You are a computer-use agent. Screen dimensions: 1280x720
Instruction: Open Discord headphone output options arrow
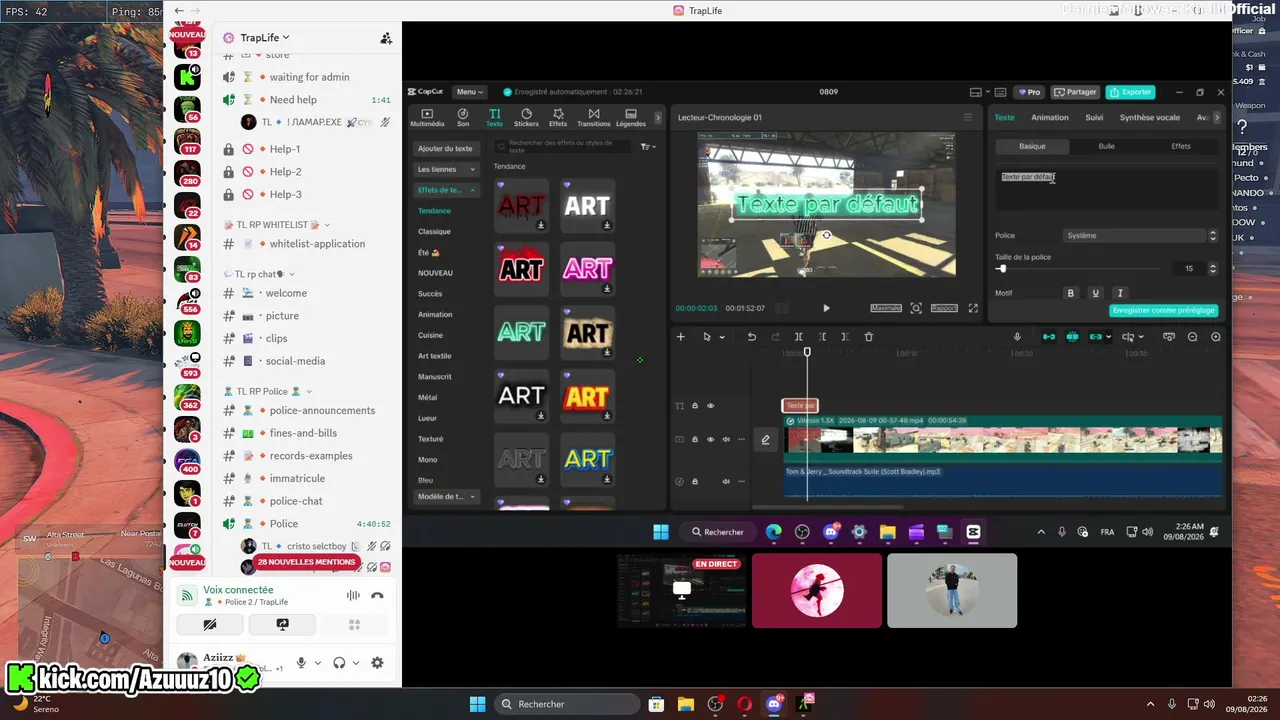click(x=355, y=663)
